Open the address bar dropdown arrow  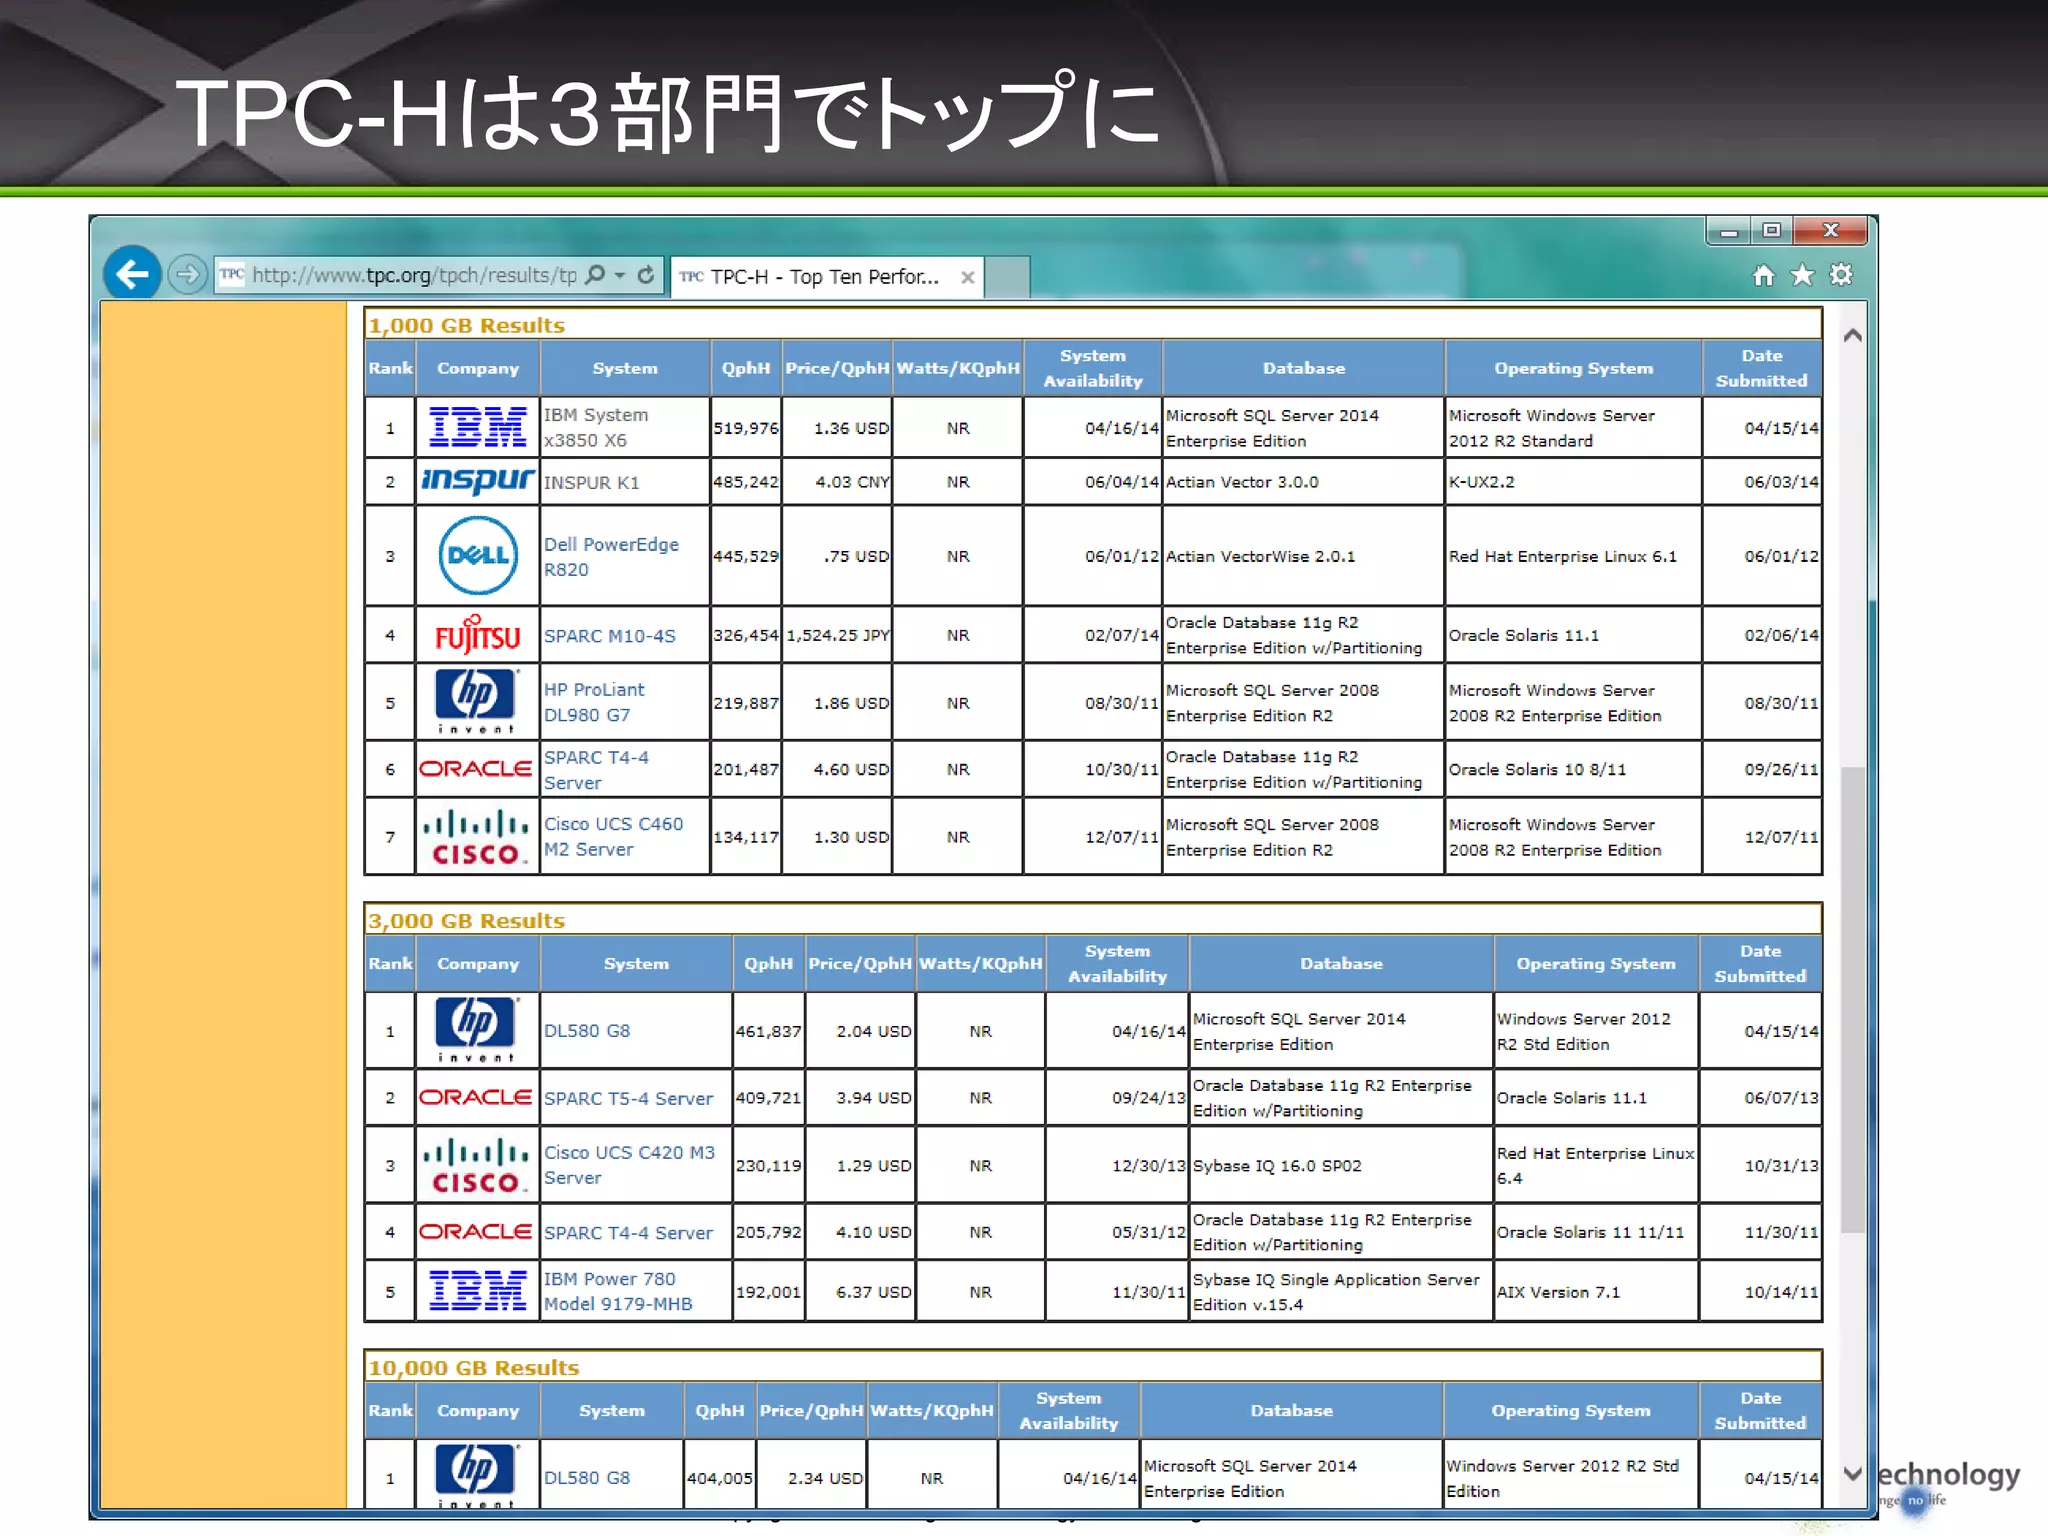(620, 275)
